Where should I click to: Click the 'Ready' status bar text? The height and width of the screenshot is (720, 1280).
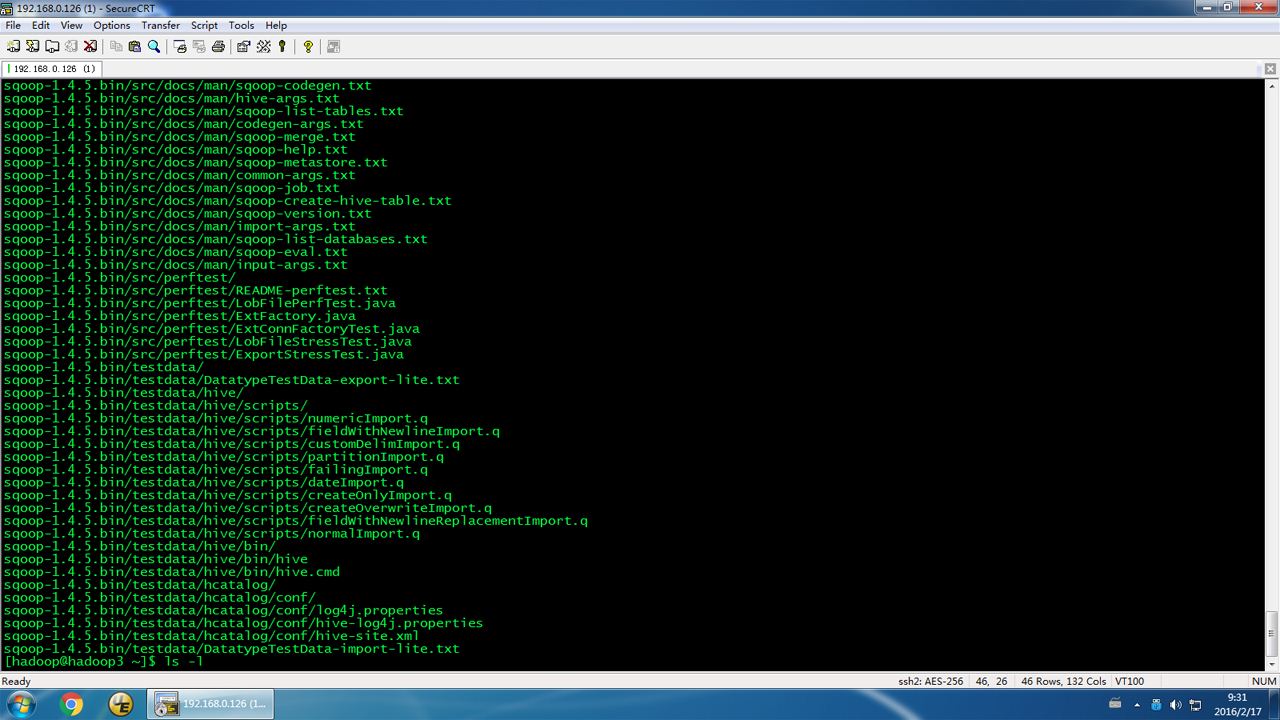coord(16,681)
